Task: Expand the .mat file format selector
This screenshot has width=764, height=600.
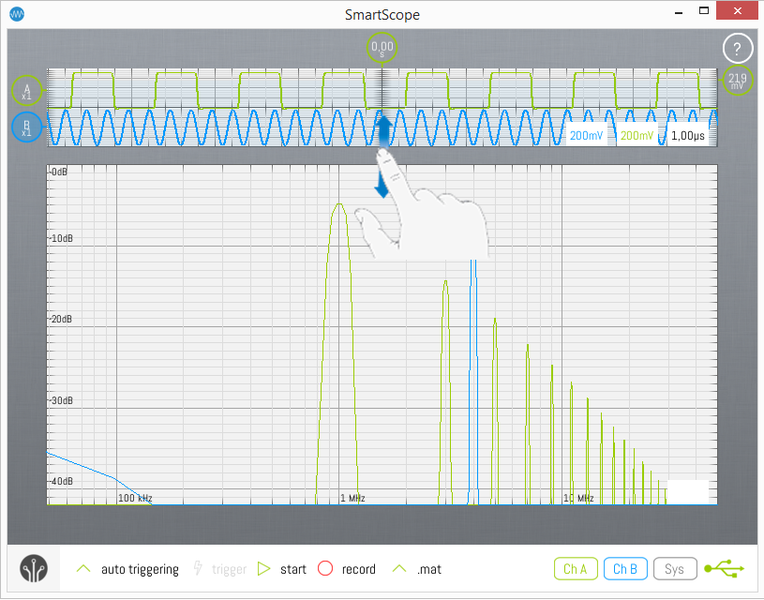Action: [399, 569]
